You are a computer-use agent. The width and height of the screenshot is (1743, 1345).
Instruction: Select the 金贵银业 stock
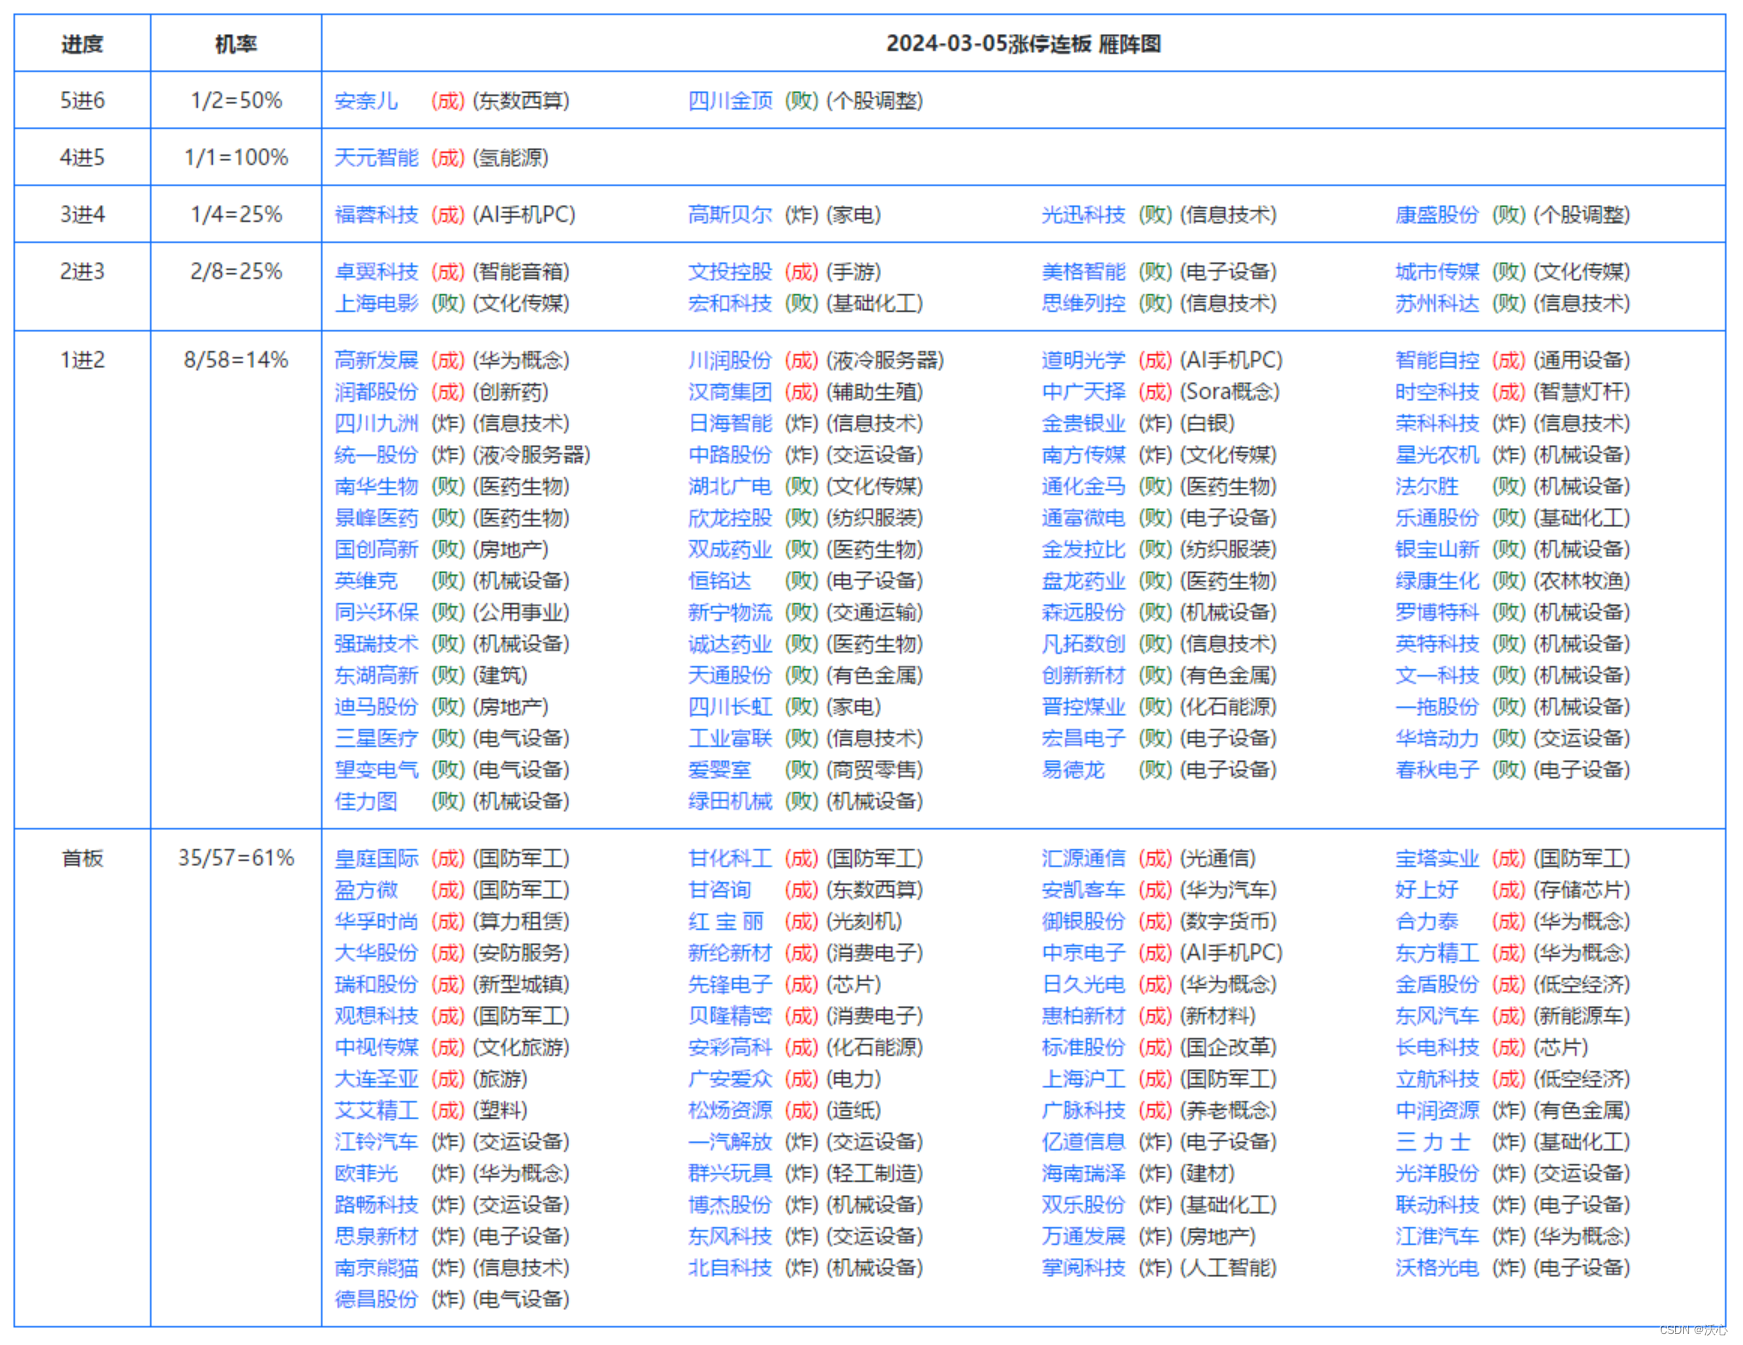click(x=1083, y=424)
